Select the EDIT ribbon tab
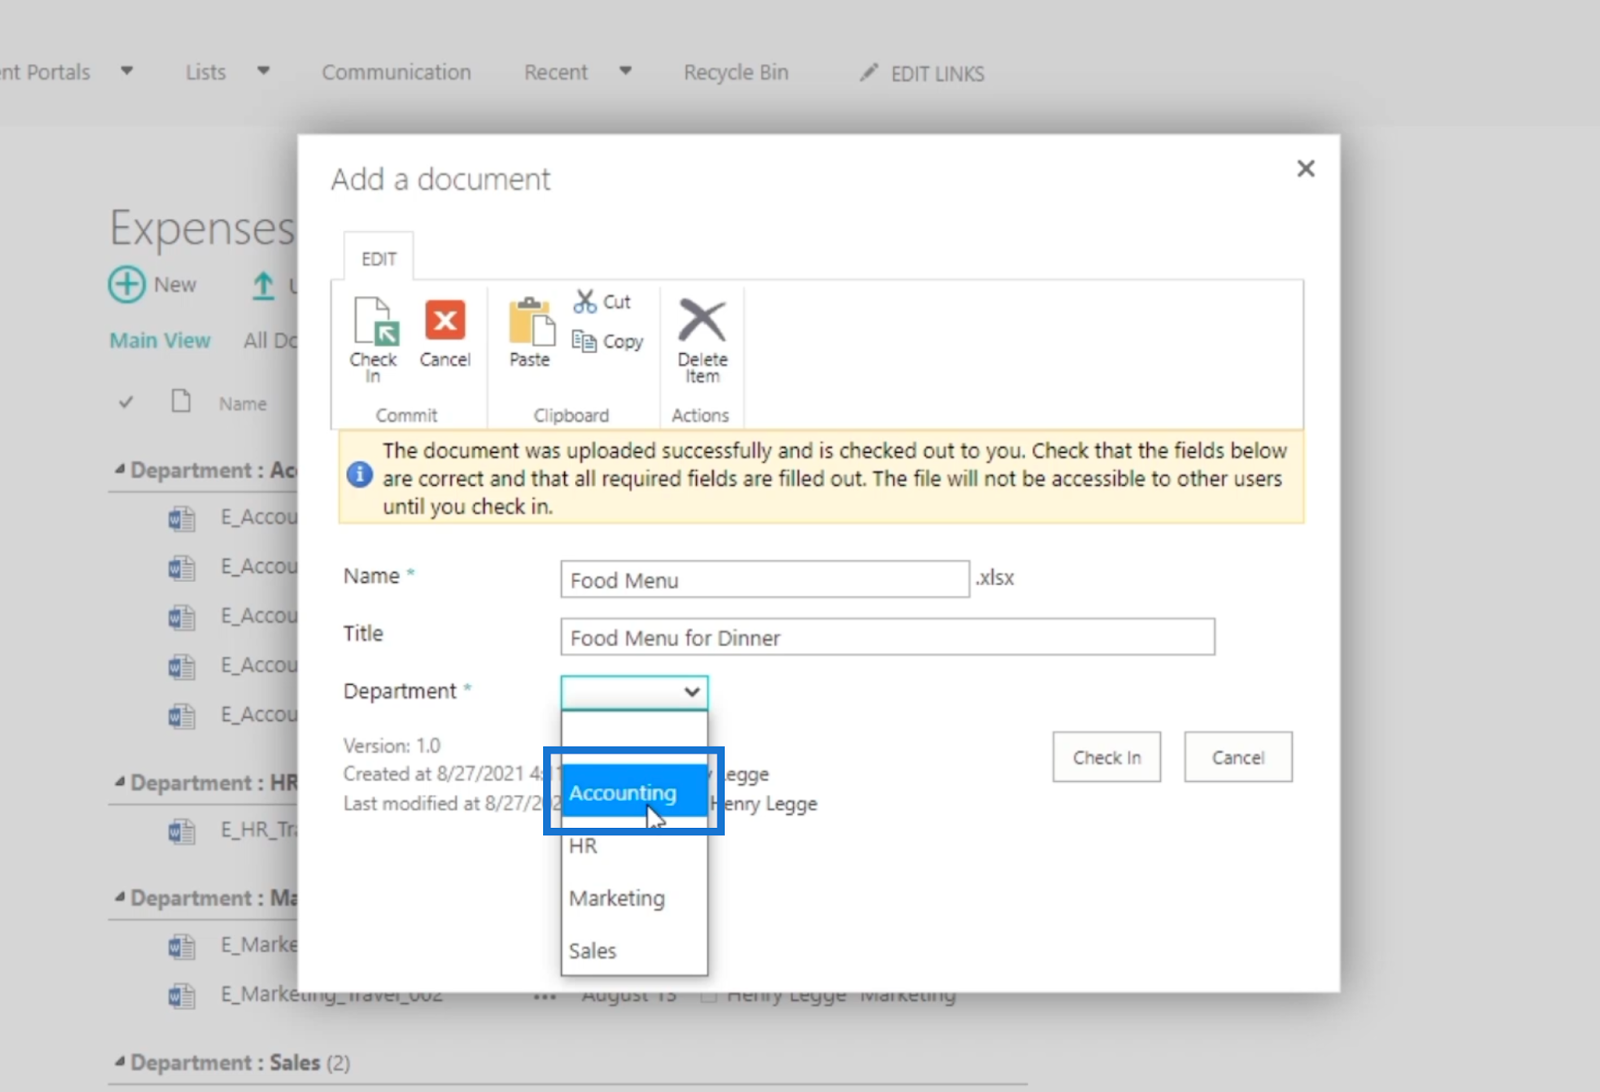This screenshot has height=1092, width=1600. tap(379, 259)
